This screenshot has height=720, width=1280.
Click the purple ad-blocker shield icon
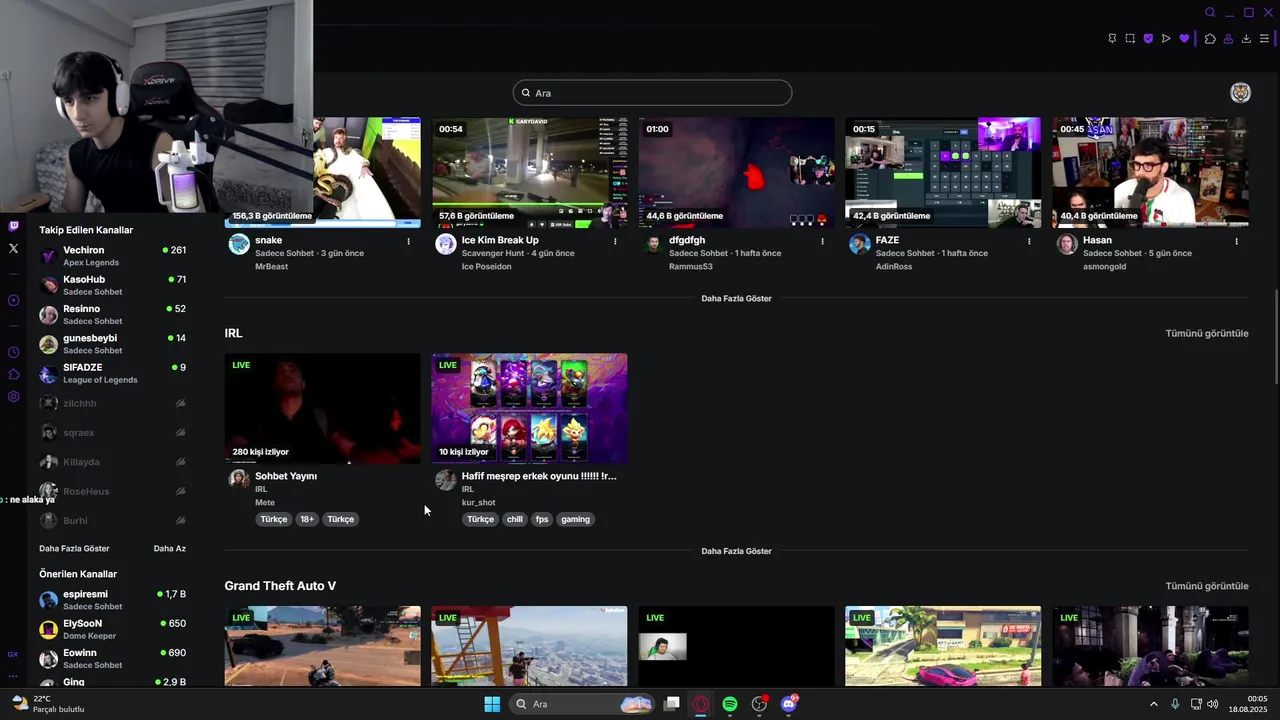[x=1148, y=38]
